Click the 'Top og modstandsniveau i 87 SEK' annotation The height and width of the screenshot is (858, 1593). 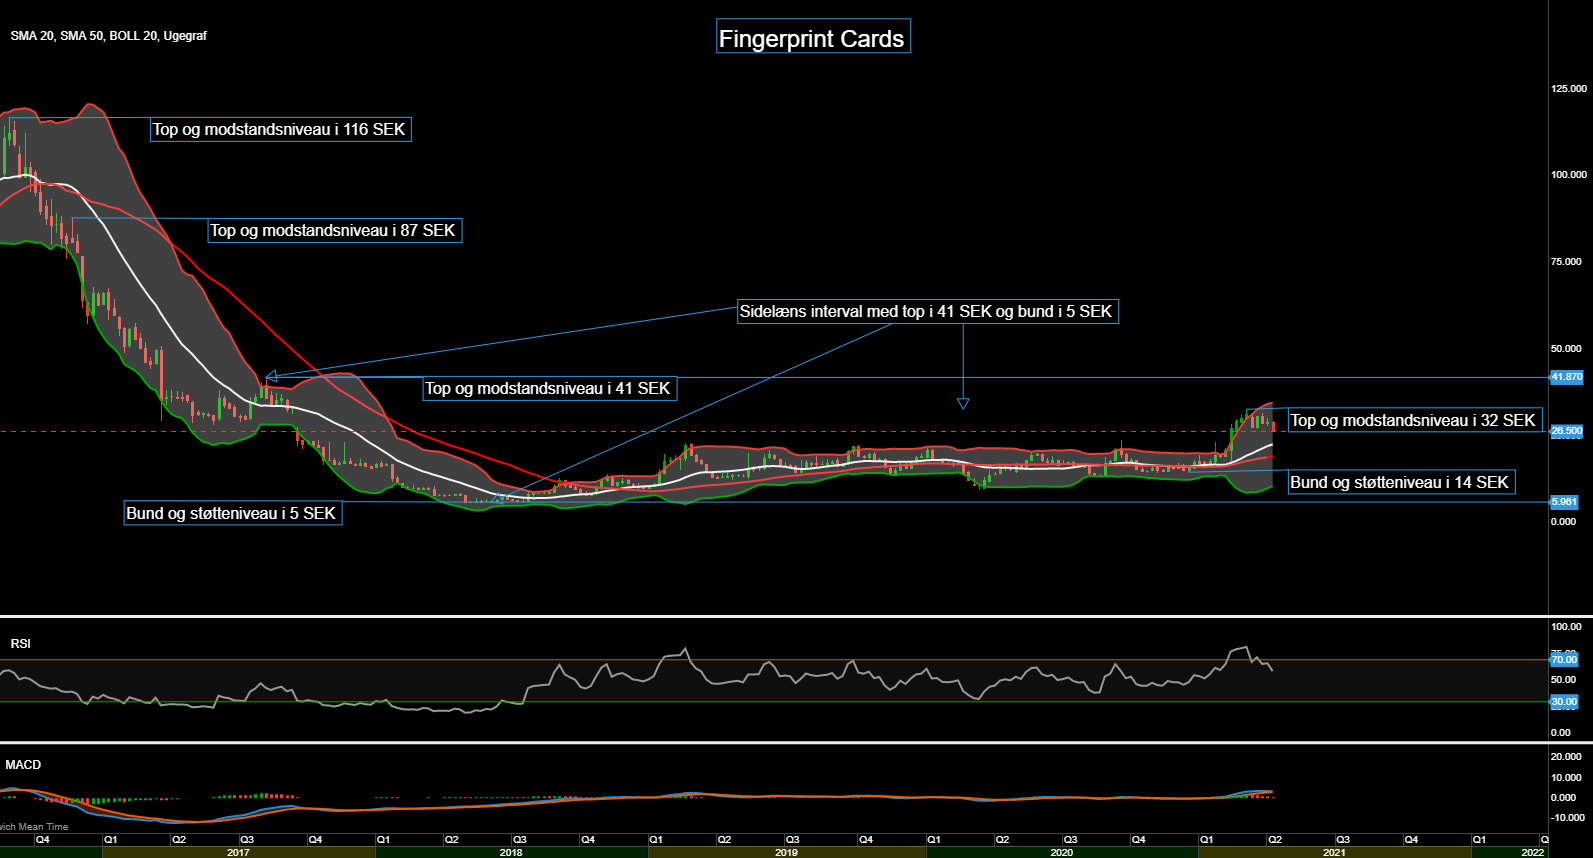point(335,230)
